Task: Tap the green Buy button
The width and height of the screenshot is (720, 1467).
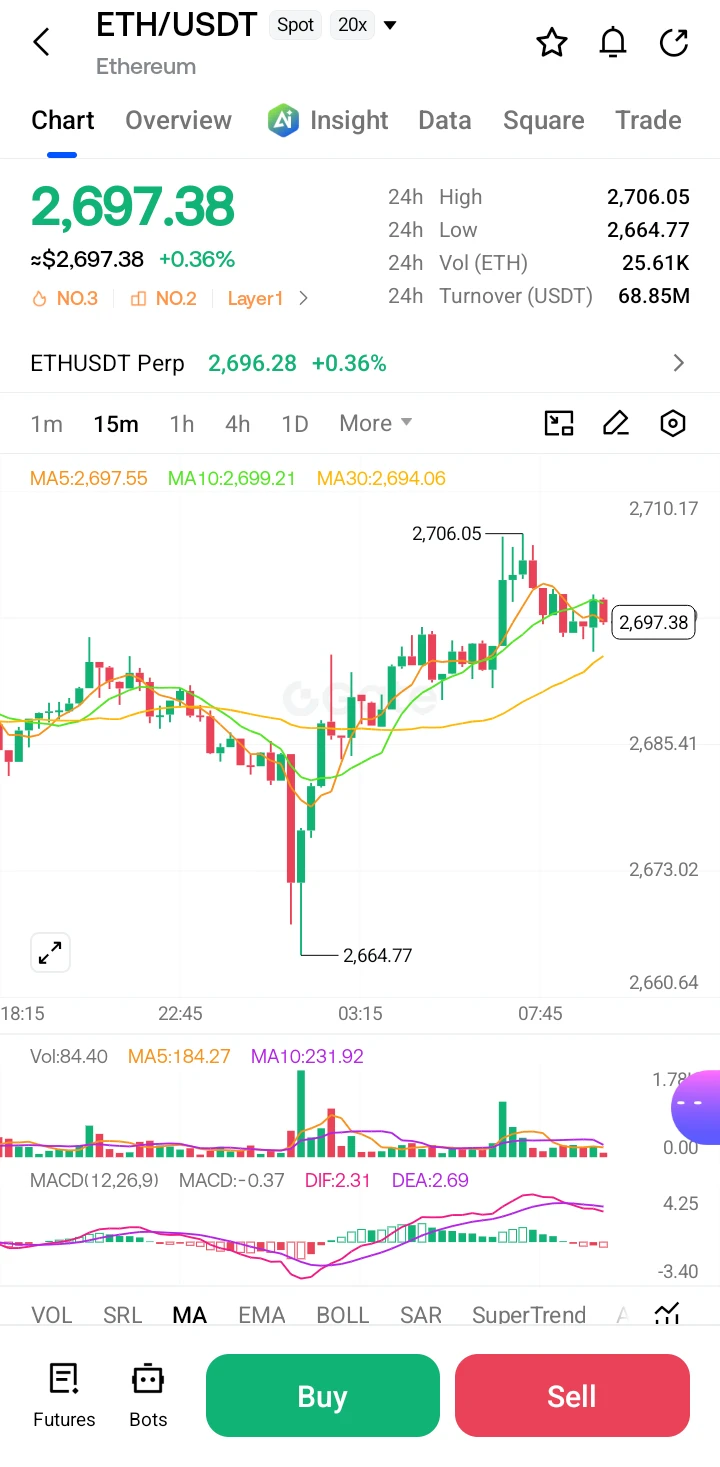Action: pos(322,1395)
